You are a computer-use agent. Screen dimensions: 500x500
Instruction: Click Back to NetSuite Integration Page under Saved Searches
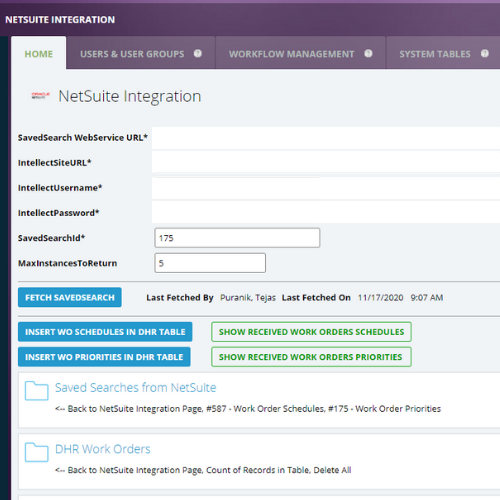click(x=129, y=409)
